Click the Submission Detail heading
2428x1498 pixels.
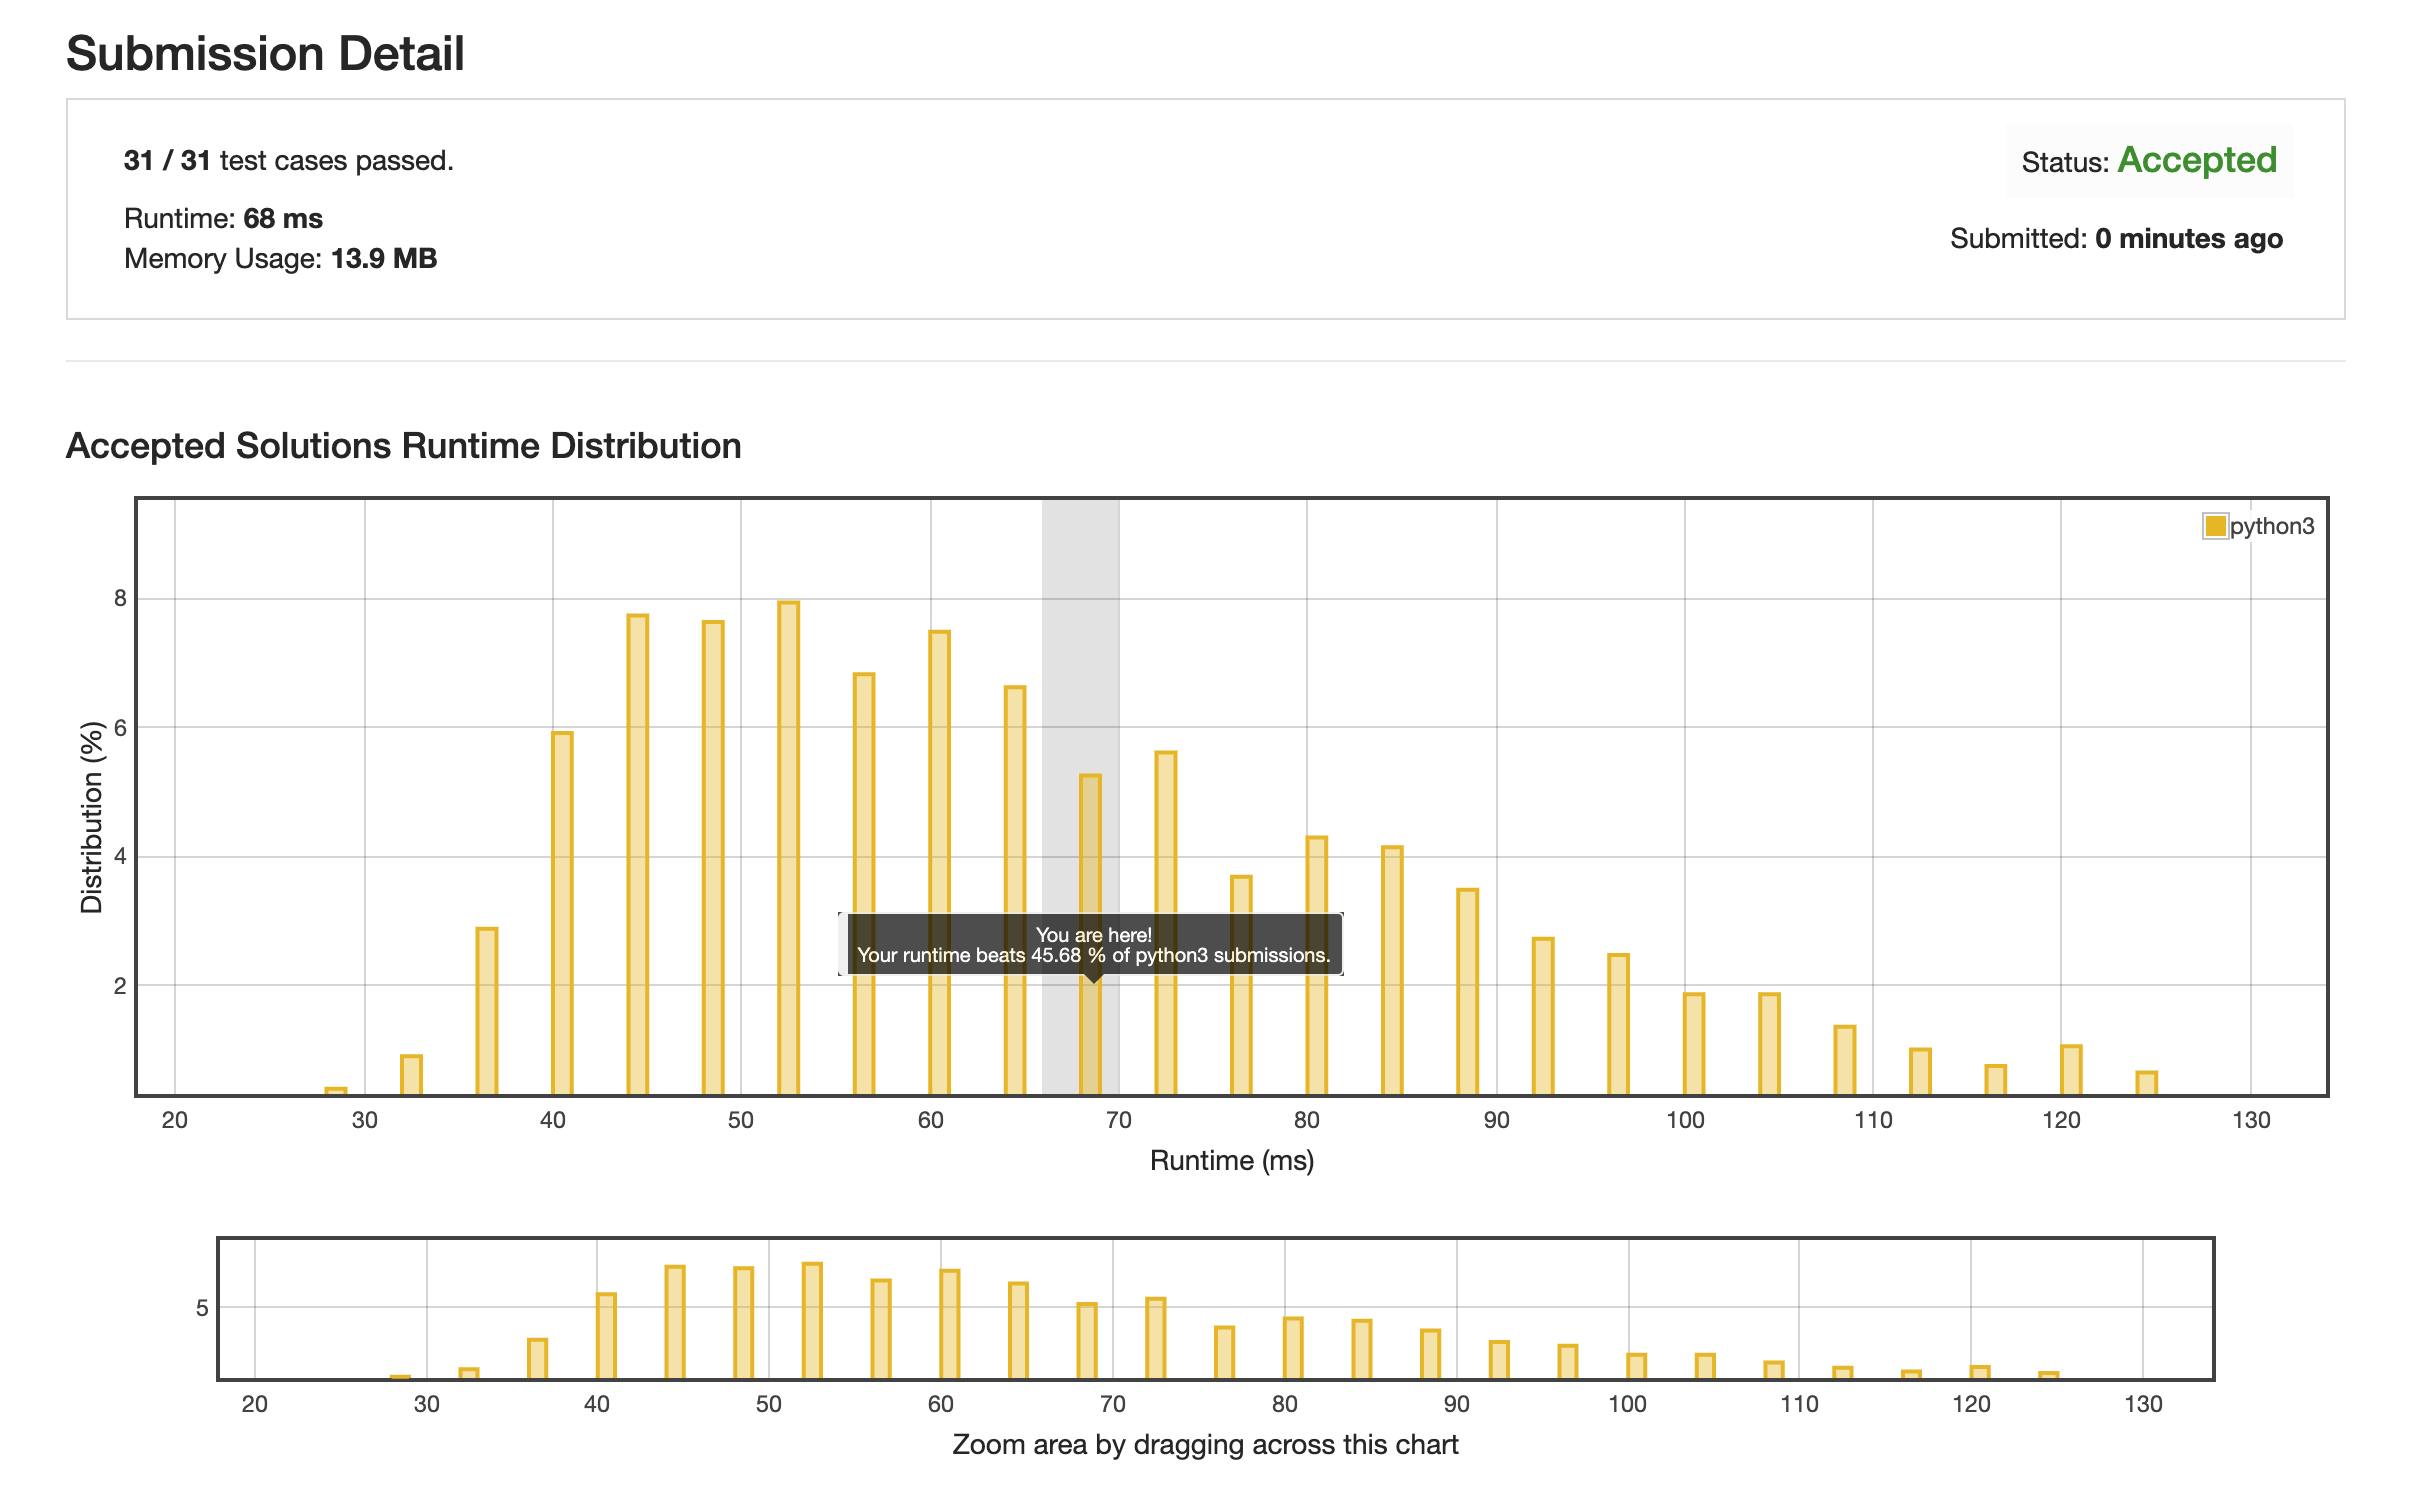pos(265,53)
